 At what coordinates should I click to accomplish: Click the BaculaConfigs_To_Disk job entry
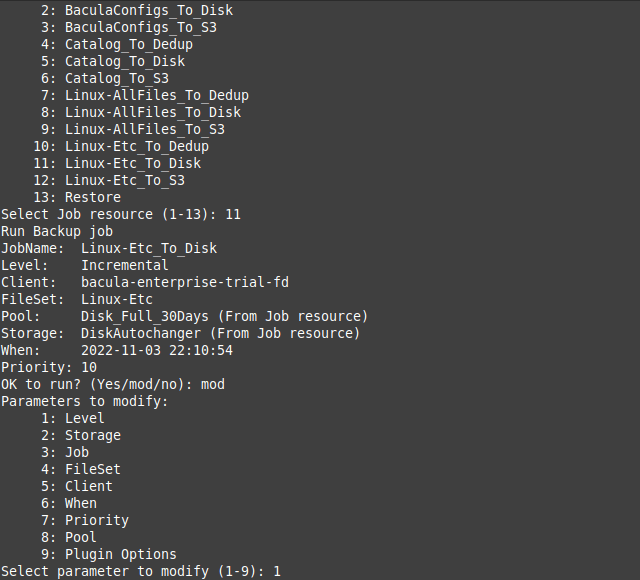coord(137,10)
